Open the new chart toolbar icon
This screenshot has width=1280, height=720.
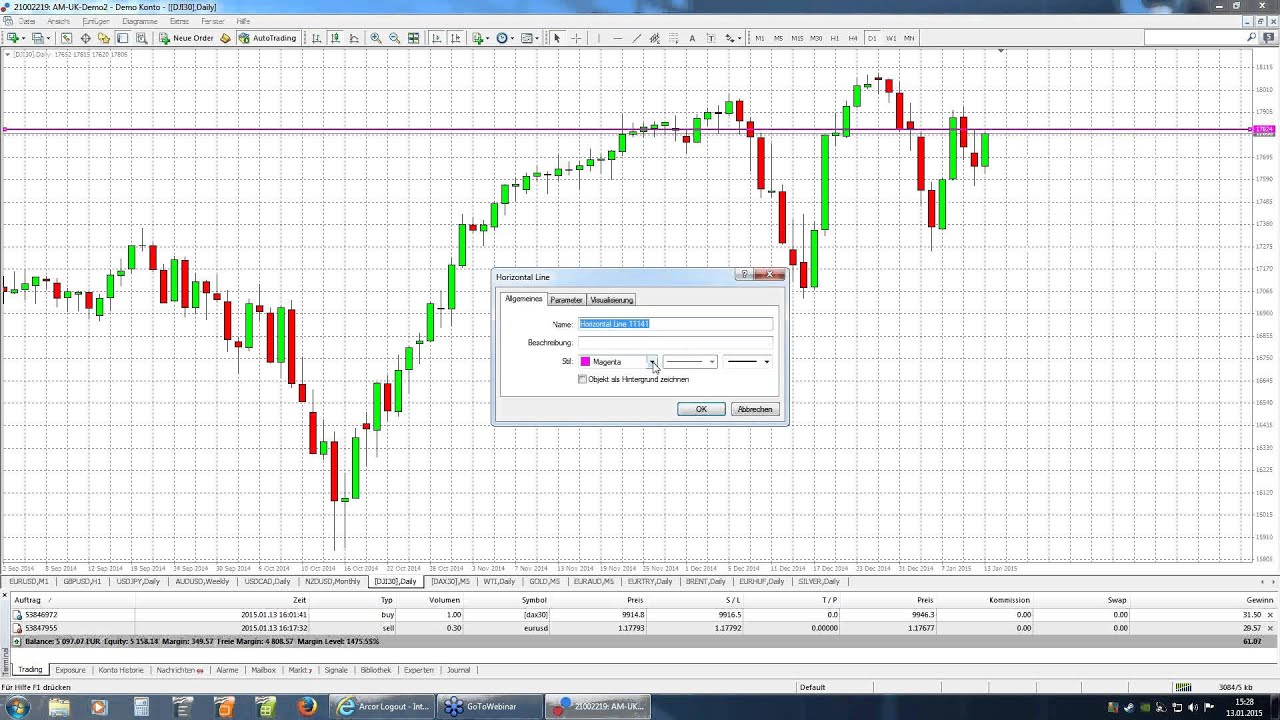(13, 38)
